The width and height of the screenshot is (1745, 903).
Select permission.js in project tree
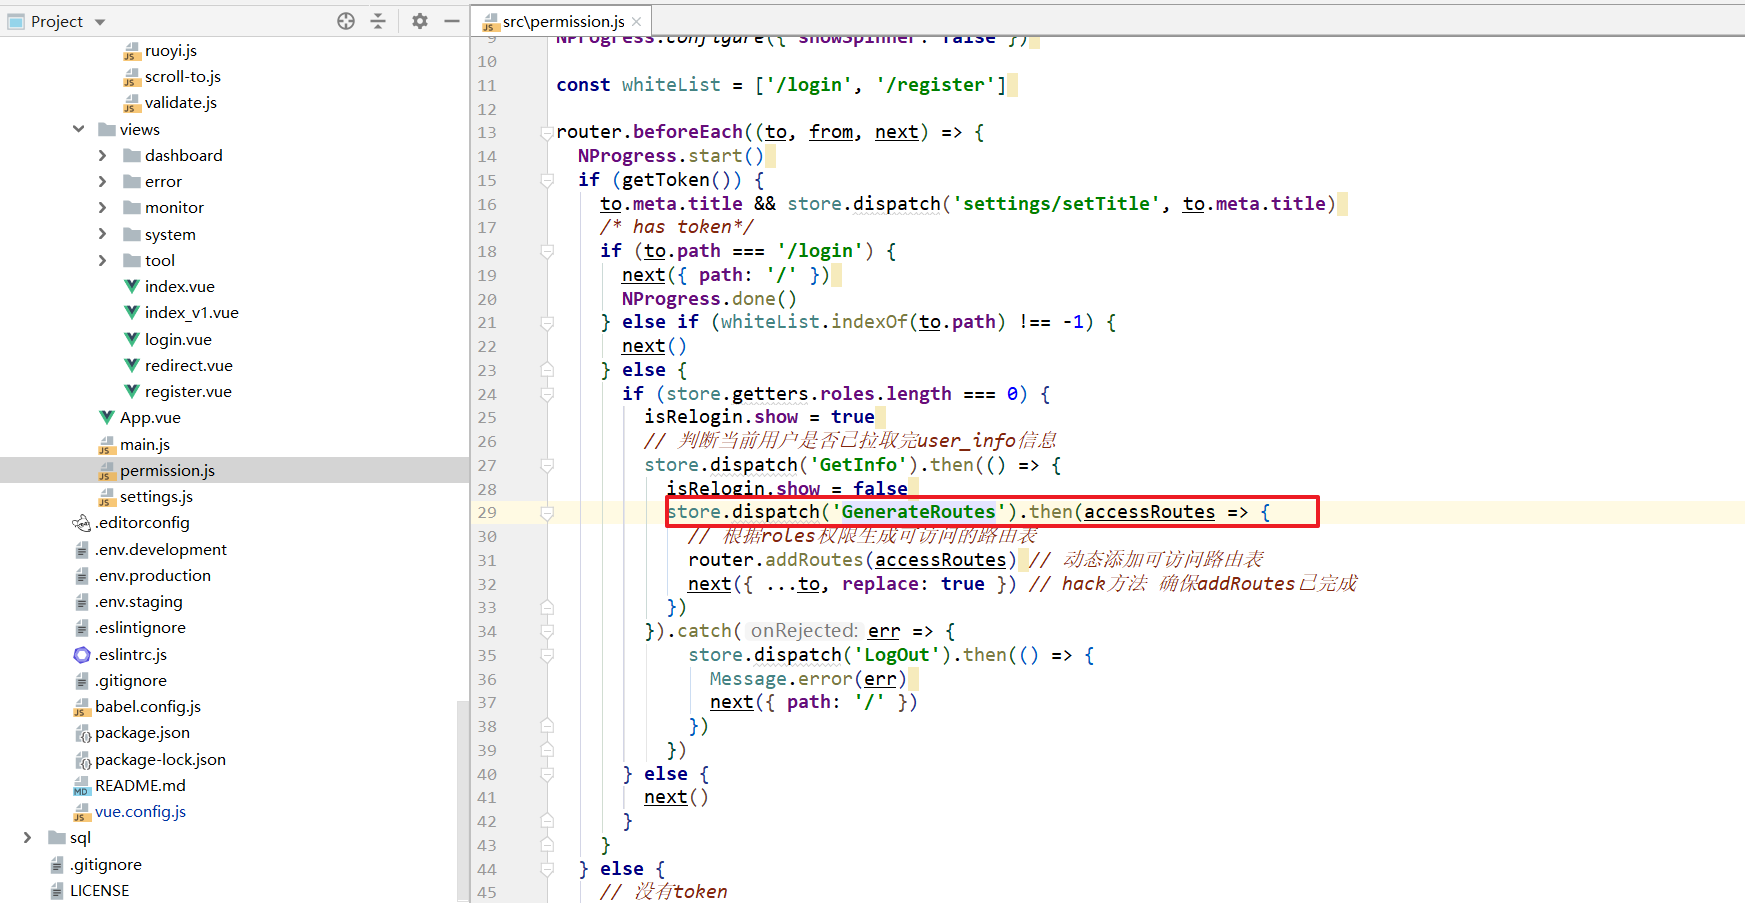tap(167, 470)
